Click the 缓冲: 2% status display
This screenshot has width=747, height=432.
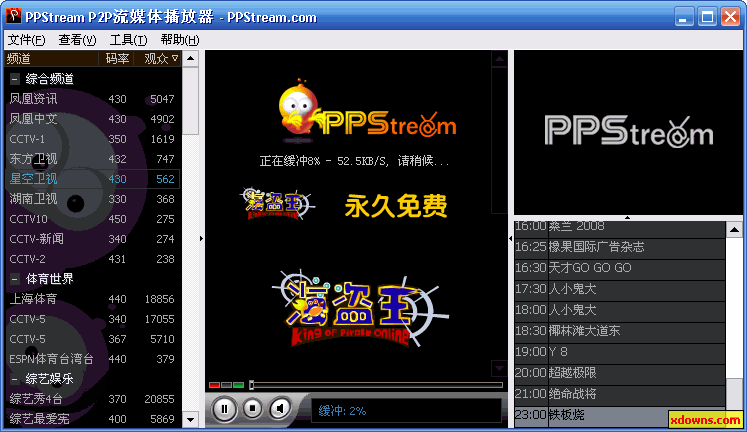coord(406,411)
